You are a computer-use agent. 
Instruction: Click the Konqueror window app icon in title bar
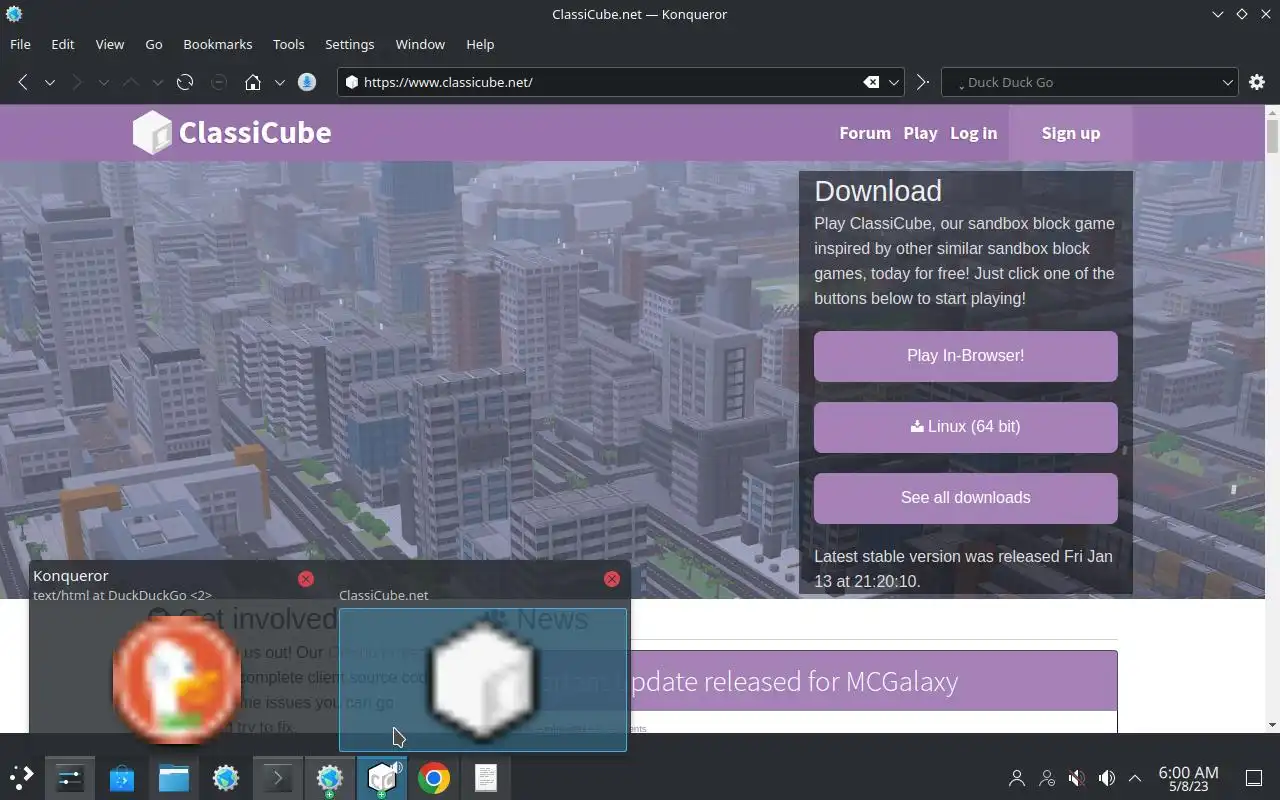(14, 14)
